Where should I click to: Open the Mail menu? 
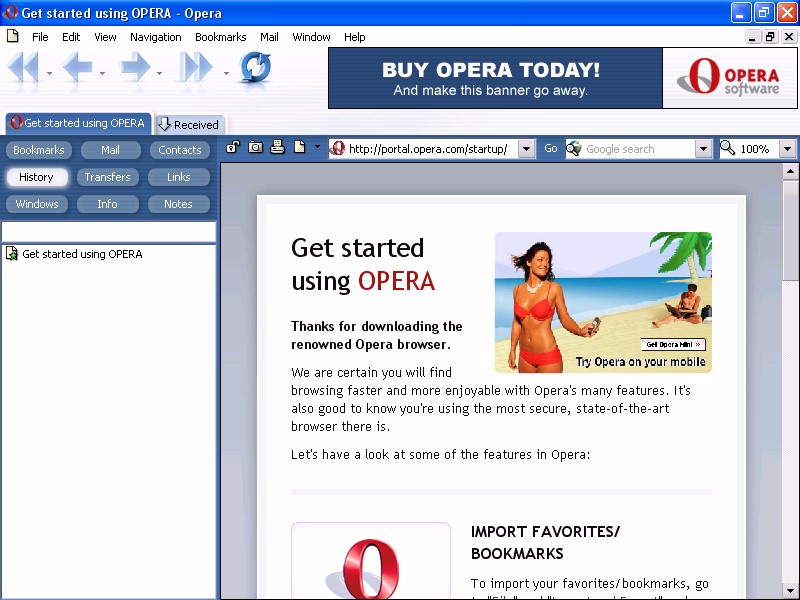269,37
